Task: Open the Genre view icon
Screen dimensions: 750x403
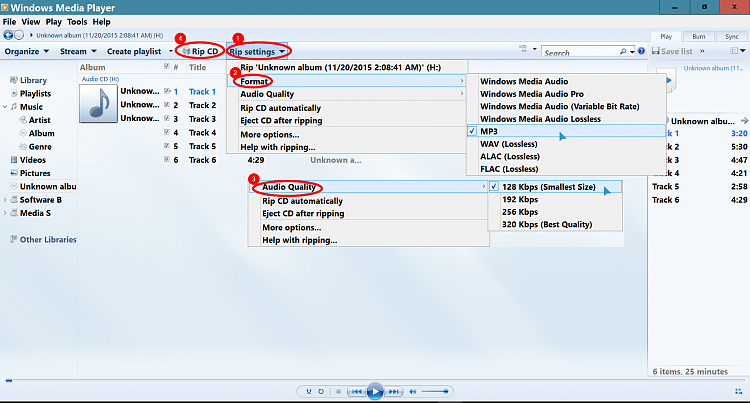Action: click(23, 146)
